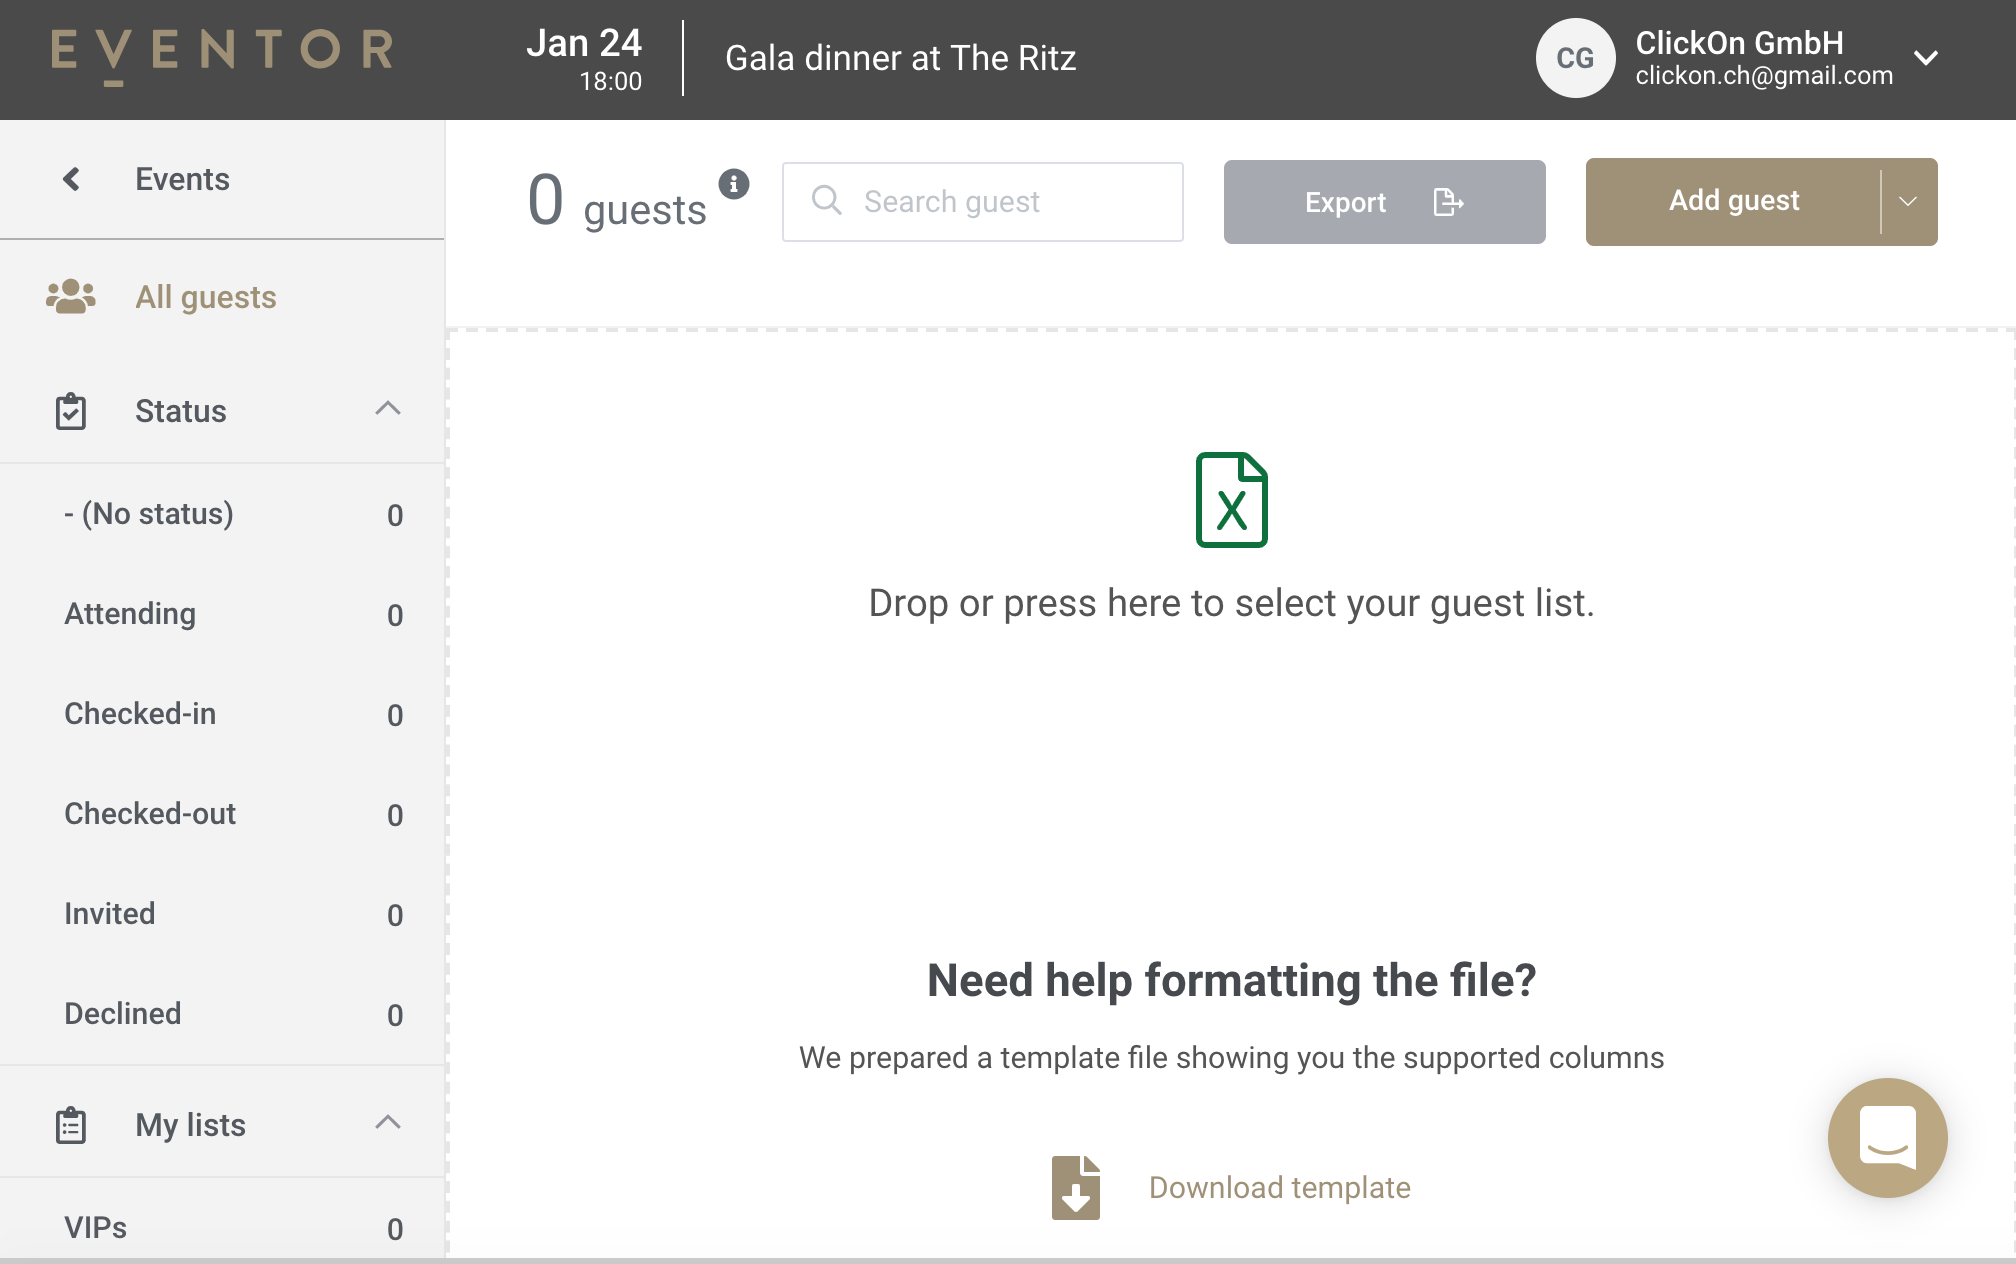
Task: Collapse the My lists section
Action: [388, 1122]
